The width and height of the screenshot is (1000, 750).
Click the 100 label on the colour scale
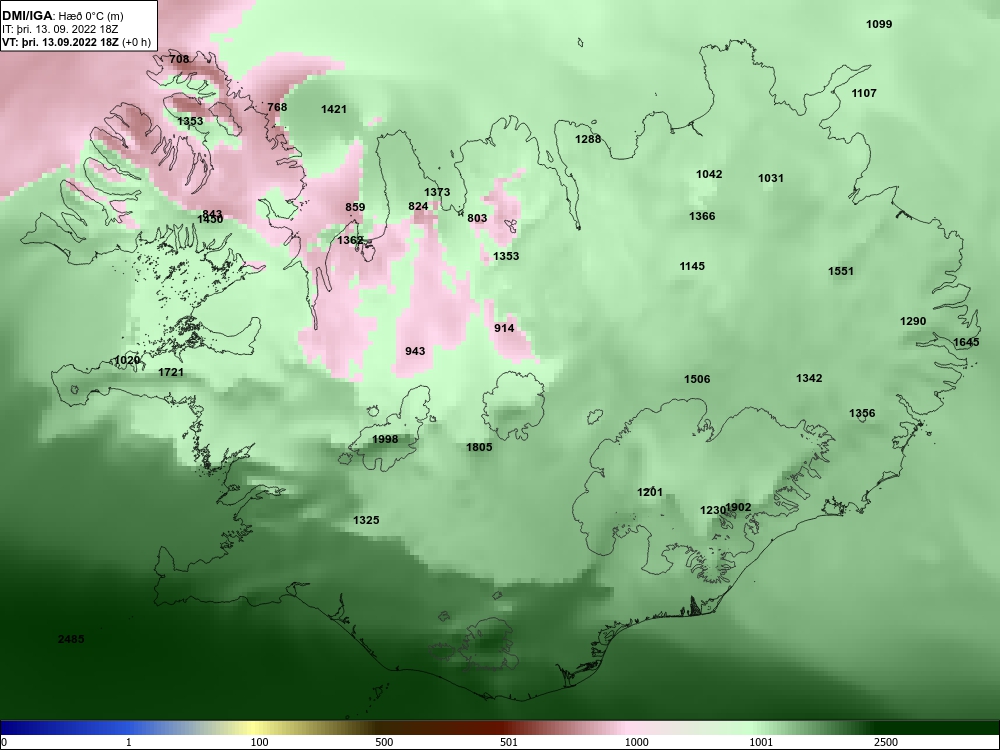coord(259,742)
